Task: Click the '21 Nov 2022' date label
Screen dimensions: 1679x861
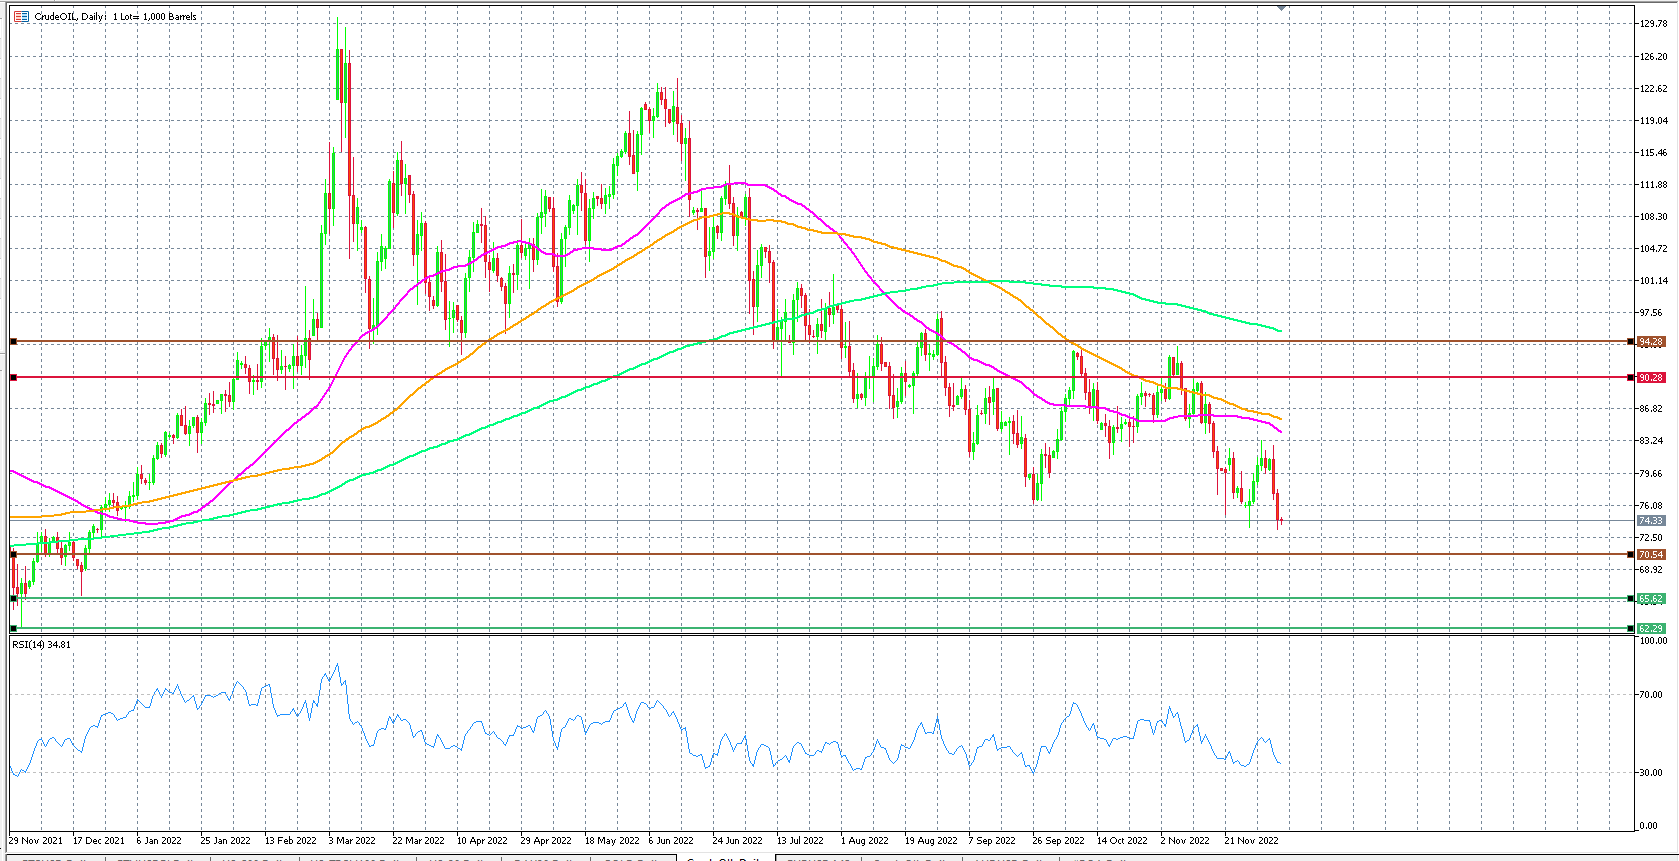Action: [x=1252, y=841]
